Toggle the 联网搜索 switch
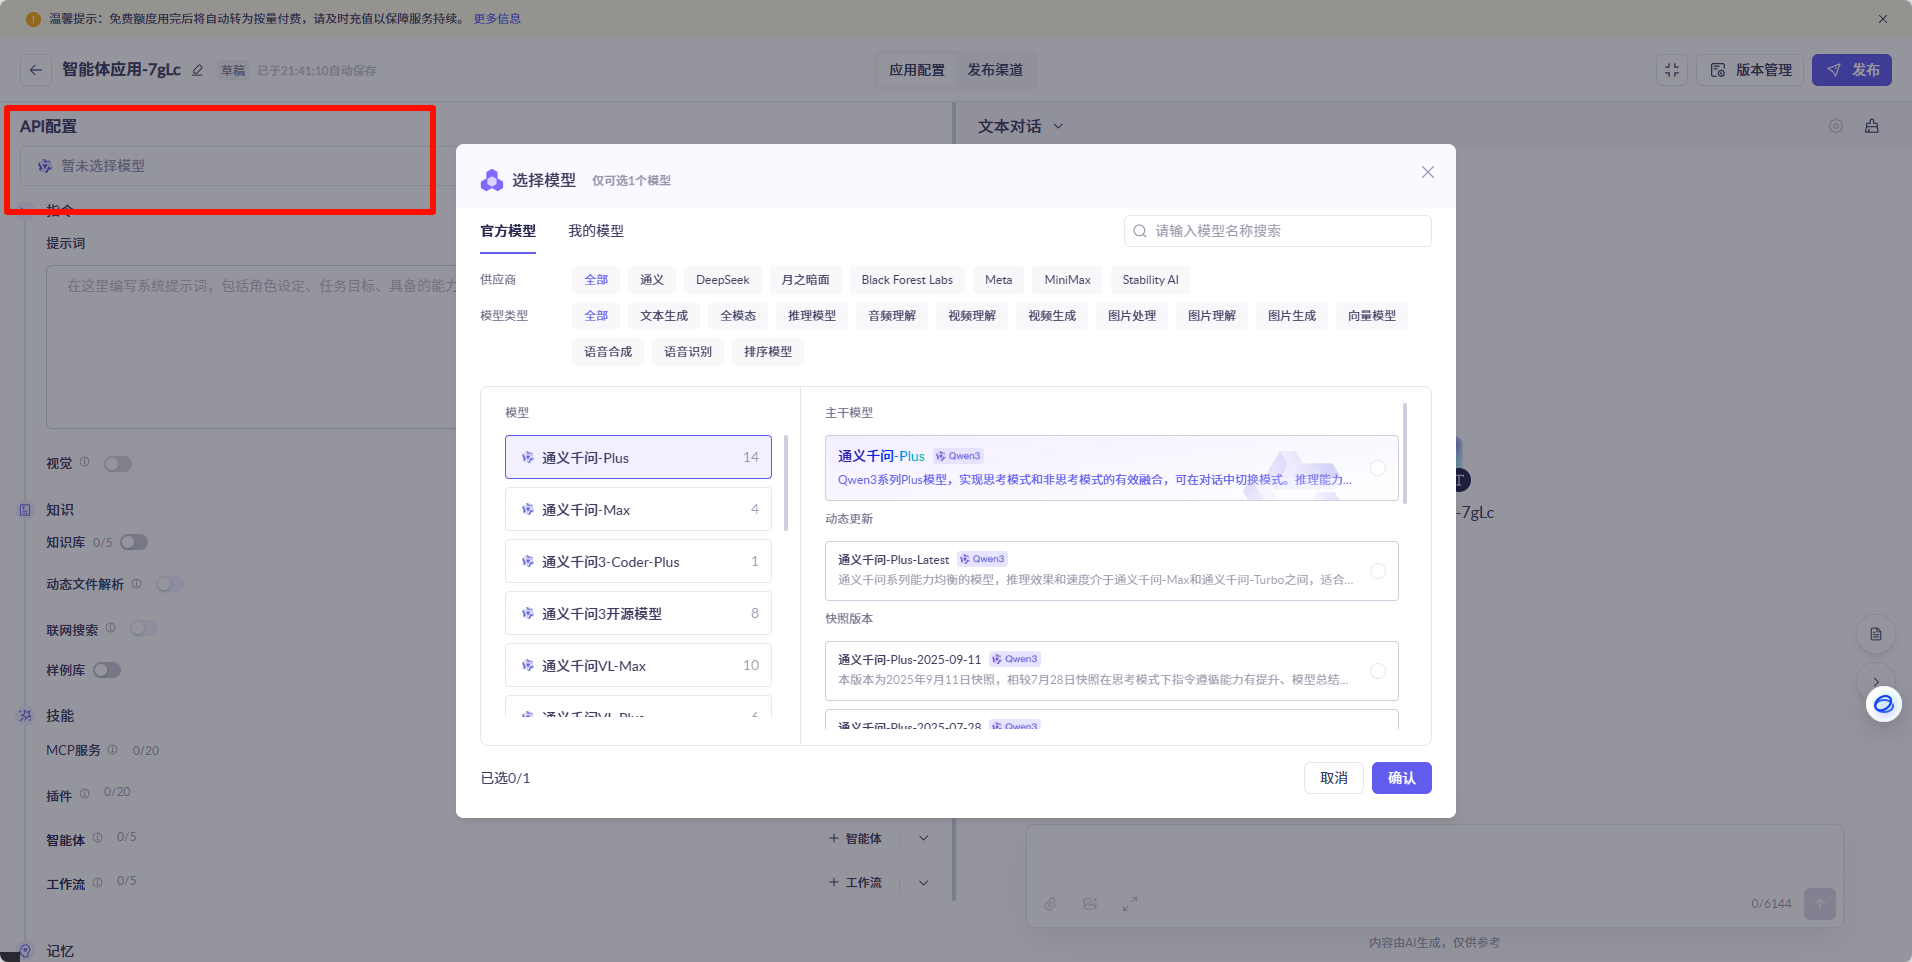This screenshot has height=962, width=1912. coord(143,628)
